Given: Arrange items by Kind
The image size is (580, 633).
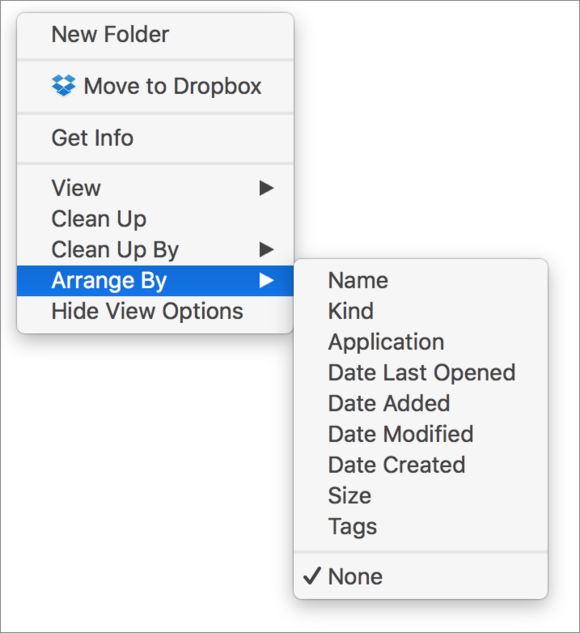Looking at the screenshot, I should pos(421,311).
